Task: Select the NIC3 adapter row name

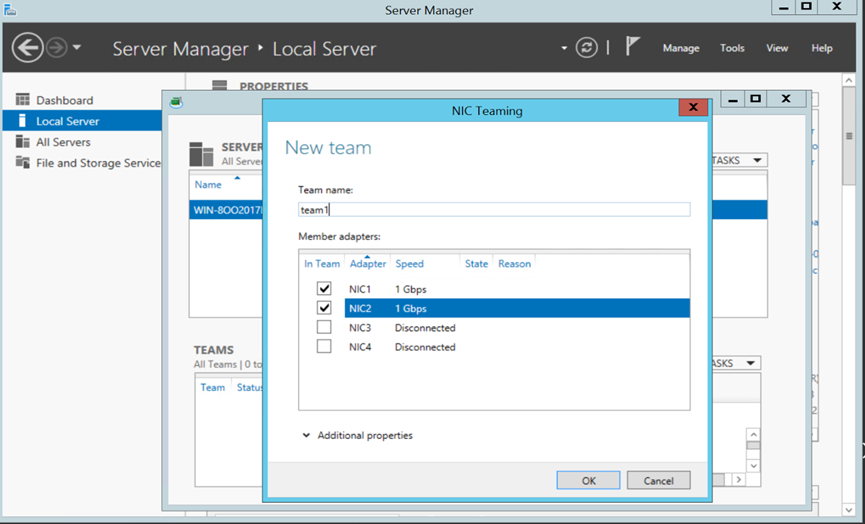Action: click(x=360, y=328)
